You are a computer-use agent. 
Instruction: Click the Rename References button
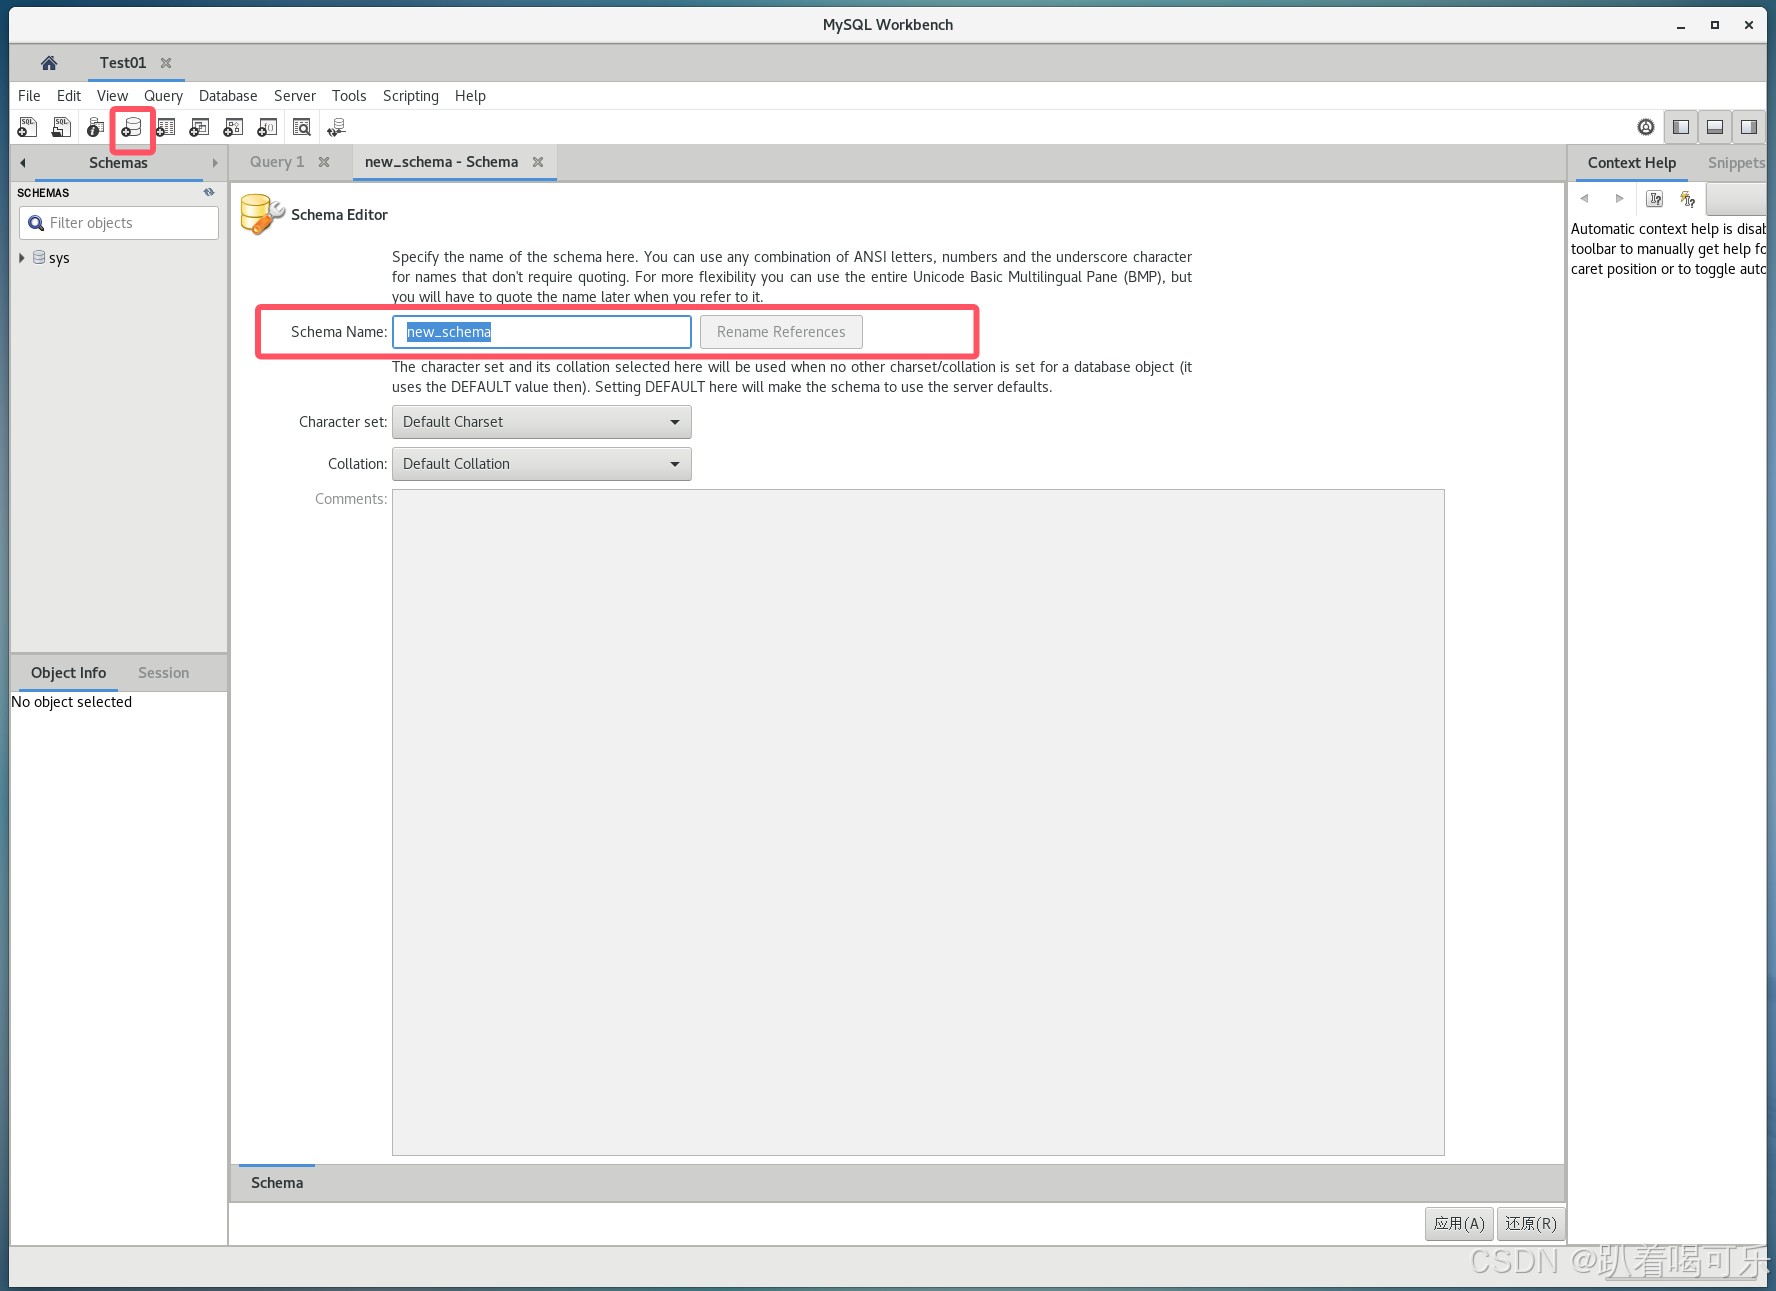click(x=781, y=332)
